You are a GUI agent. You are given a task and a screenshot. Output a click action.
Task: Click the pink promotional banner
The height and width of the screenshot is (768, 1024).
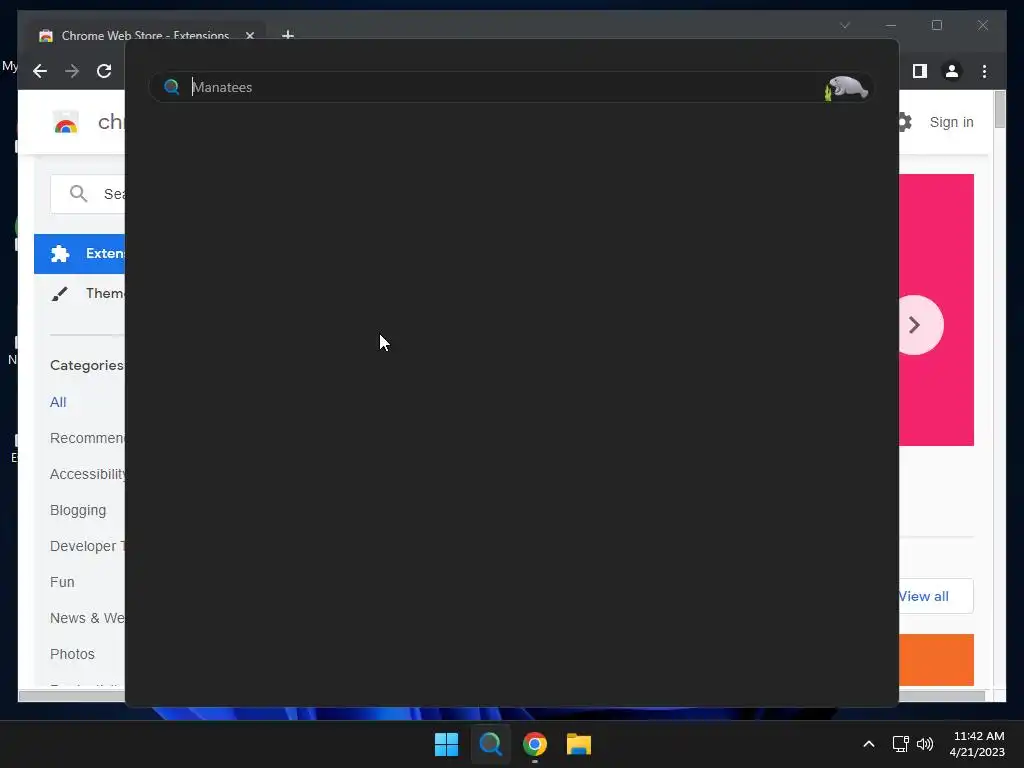coord(936,310)
